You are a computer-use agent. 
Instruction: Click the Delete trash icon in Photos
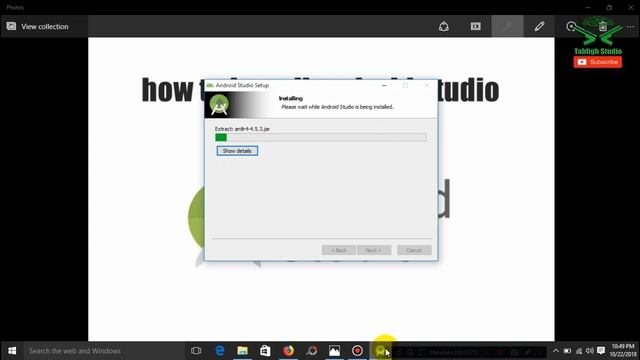(602, 27)
